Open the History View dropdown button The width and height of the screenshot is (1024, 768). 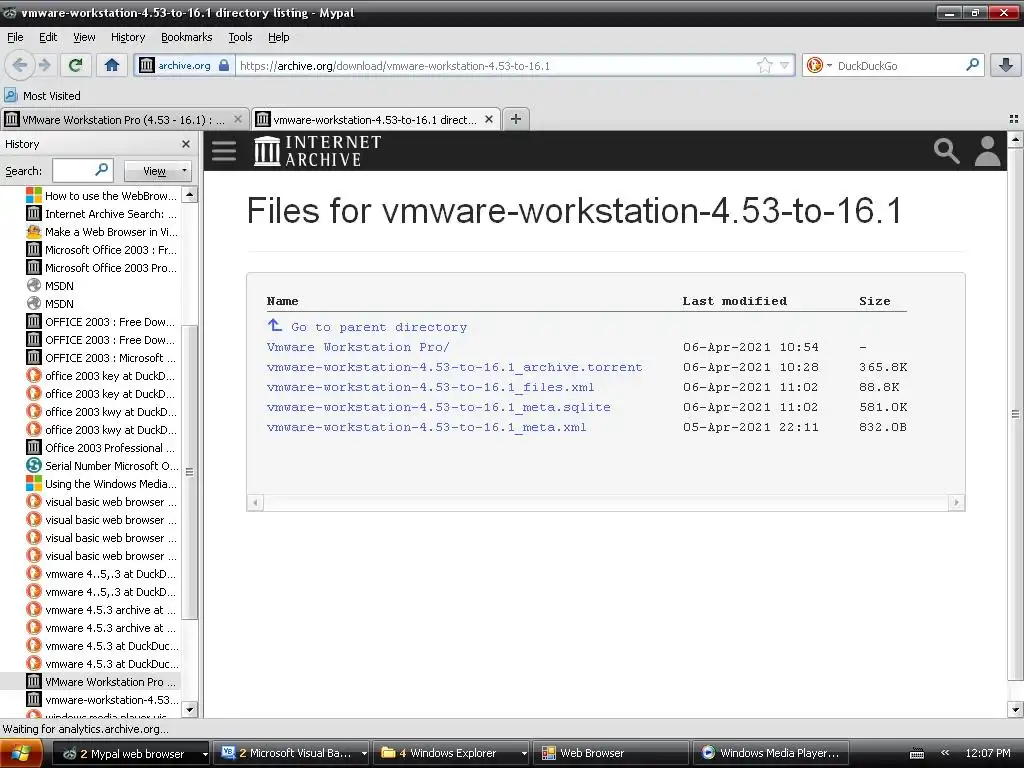(x=158, y=171)
